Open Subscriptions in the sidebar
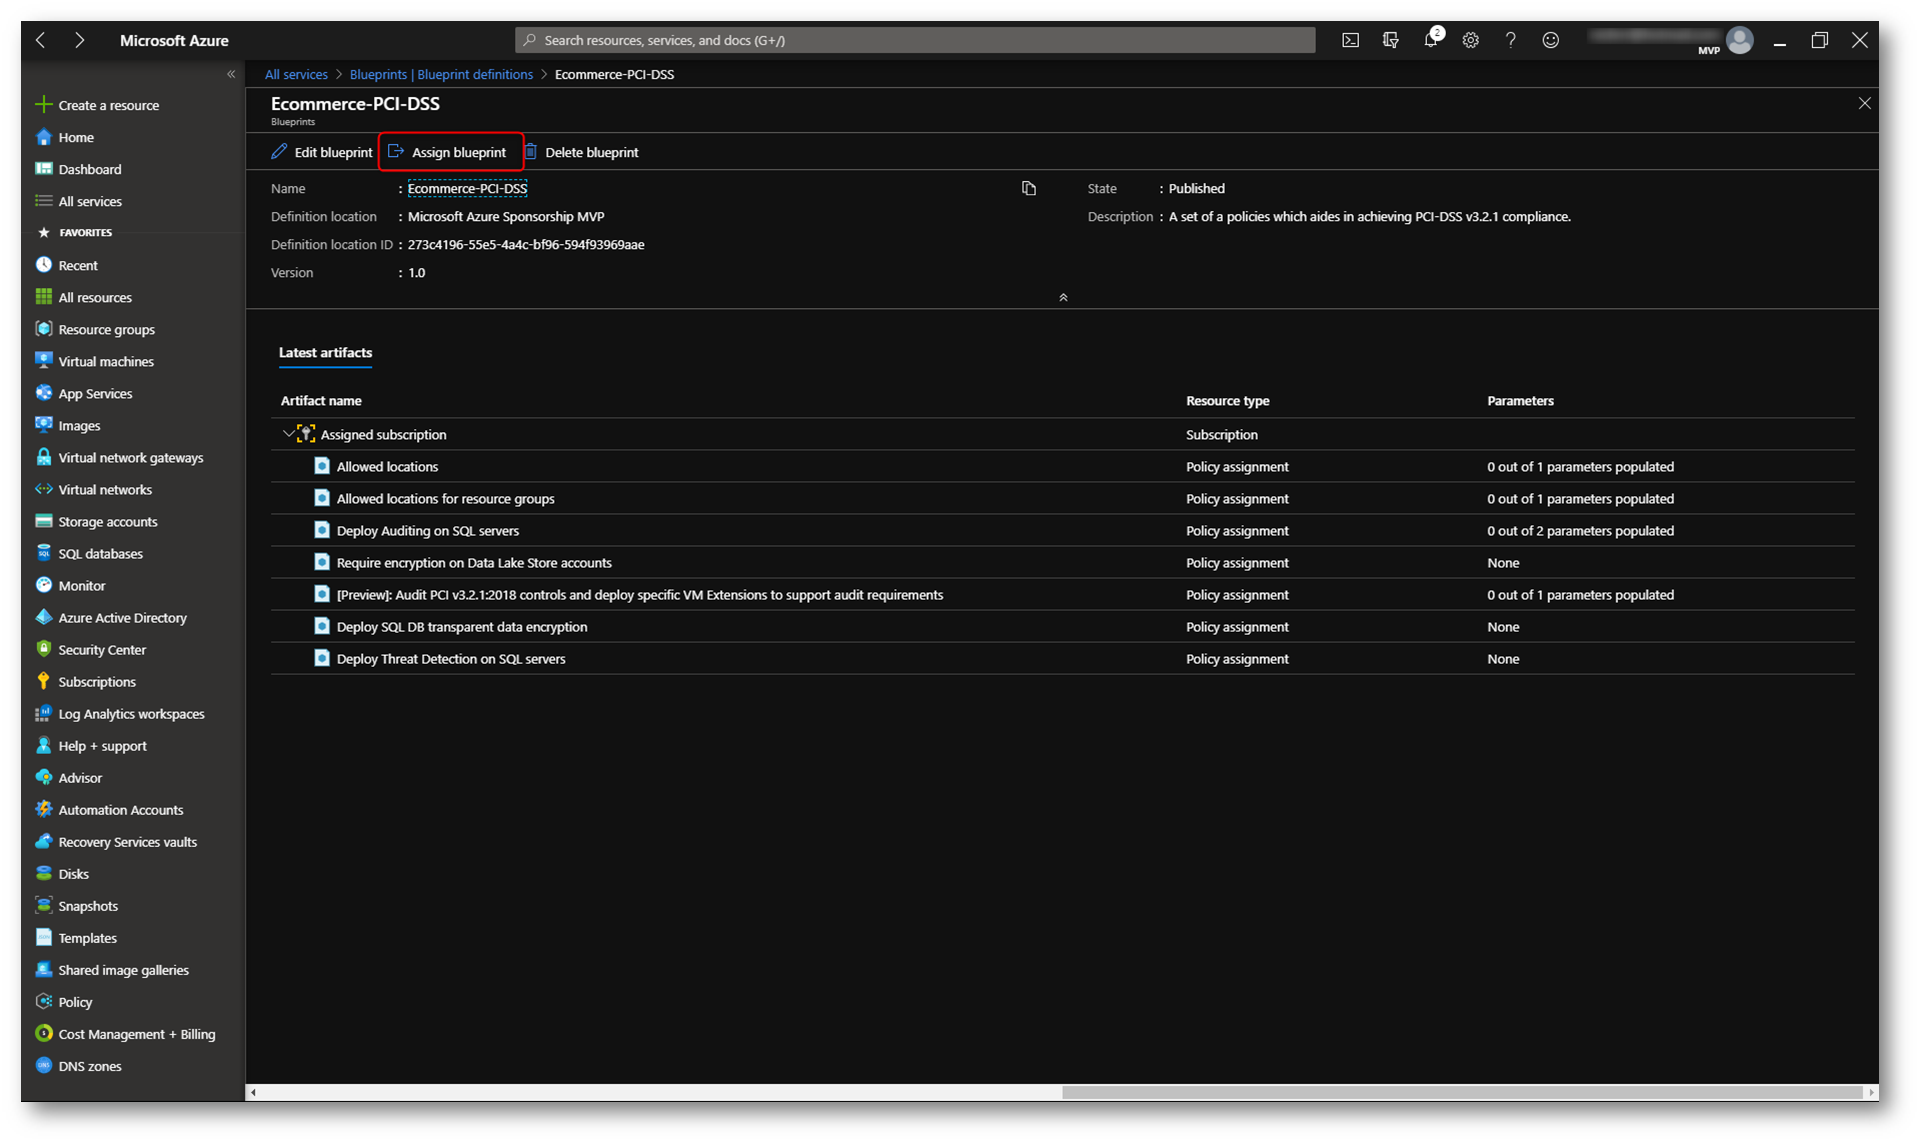1921x1144 pixels. pos(96,681)
